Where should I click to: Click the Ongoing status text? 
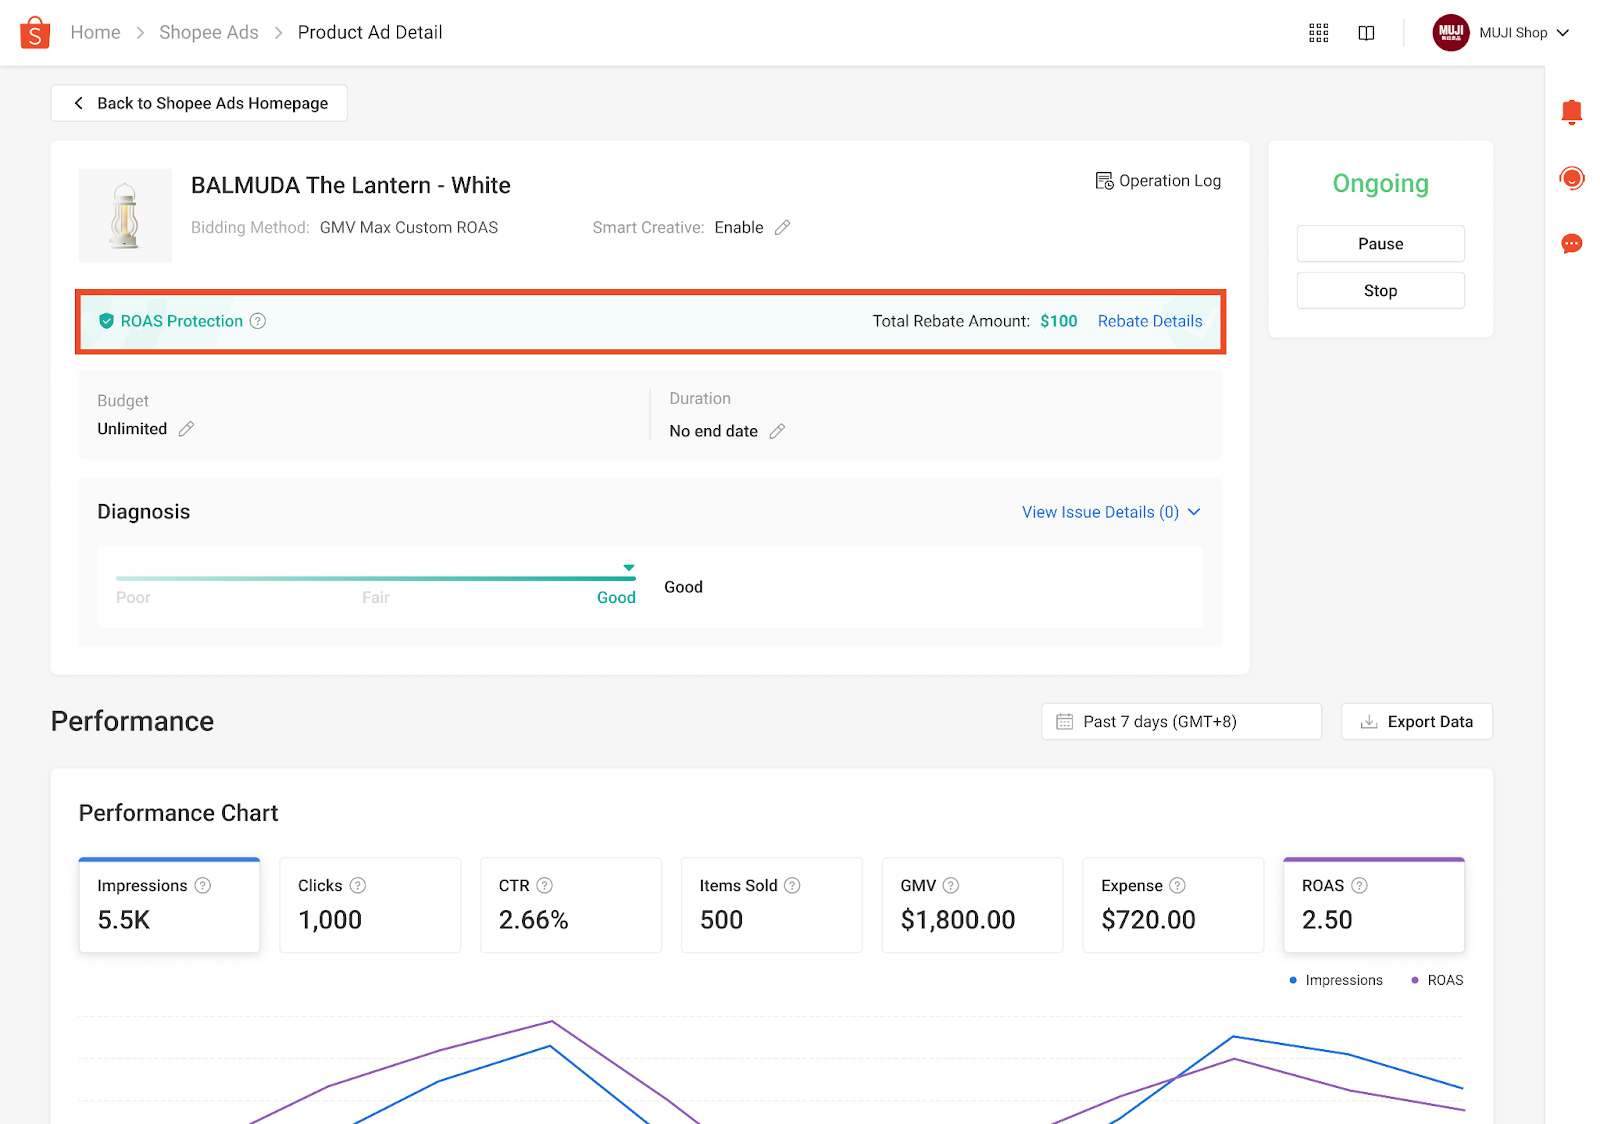tap(1380, 184)
